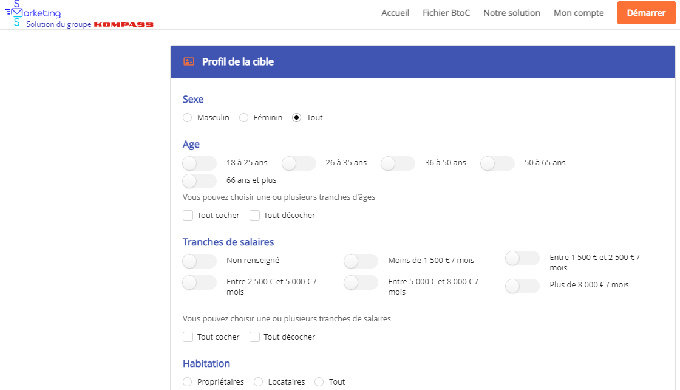This screenshot has width=680, height=390.
Task: Click the Tranches de salaires heading
Action: click(x=228, y=242)
